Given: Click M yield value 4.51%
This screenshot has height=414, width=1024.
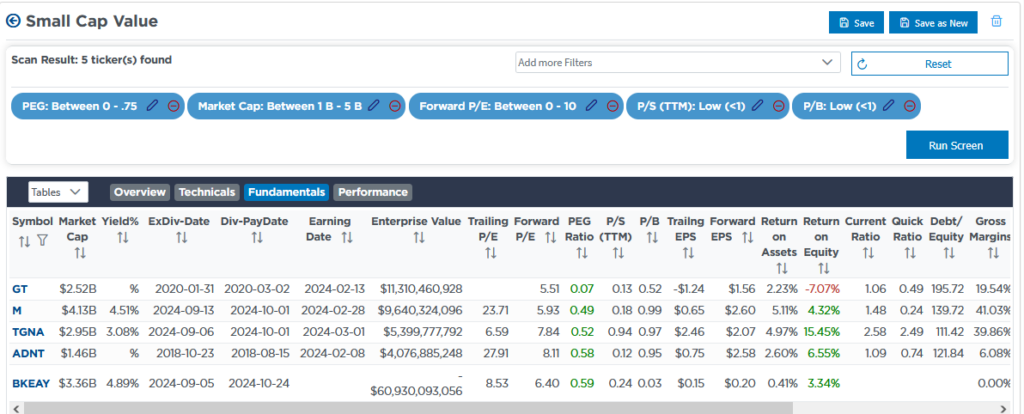Looking at the screenshot, I should coord(123,310).
